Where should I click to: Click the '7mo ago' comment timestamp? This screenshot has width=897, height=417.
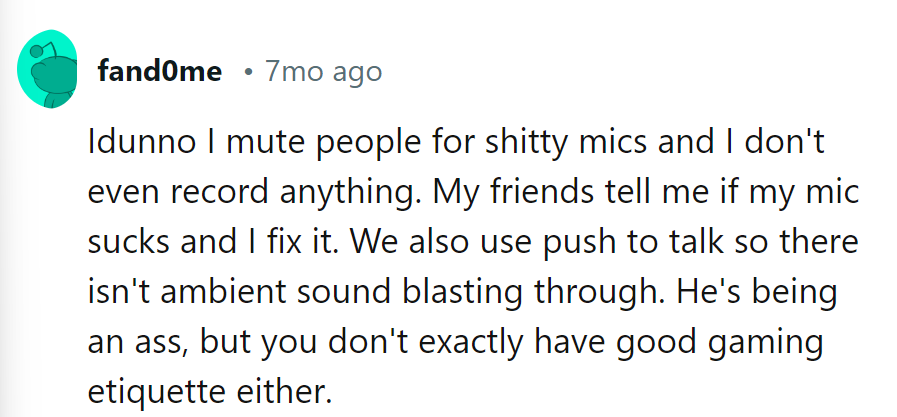coord(323,72)
